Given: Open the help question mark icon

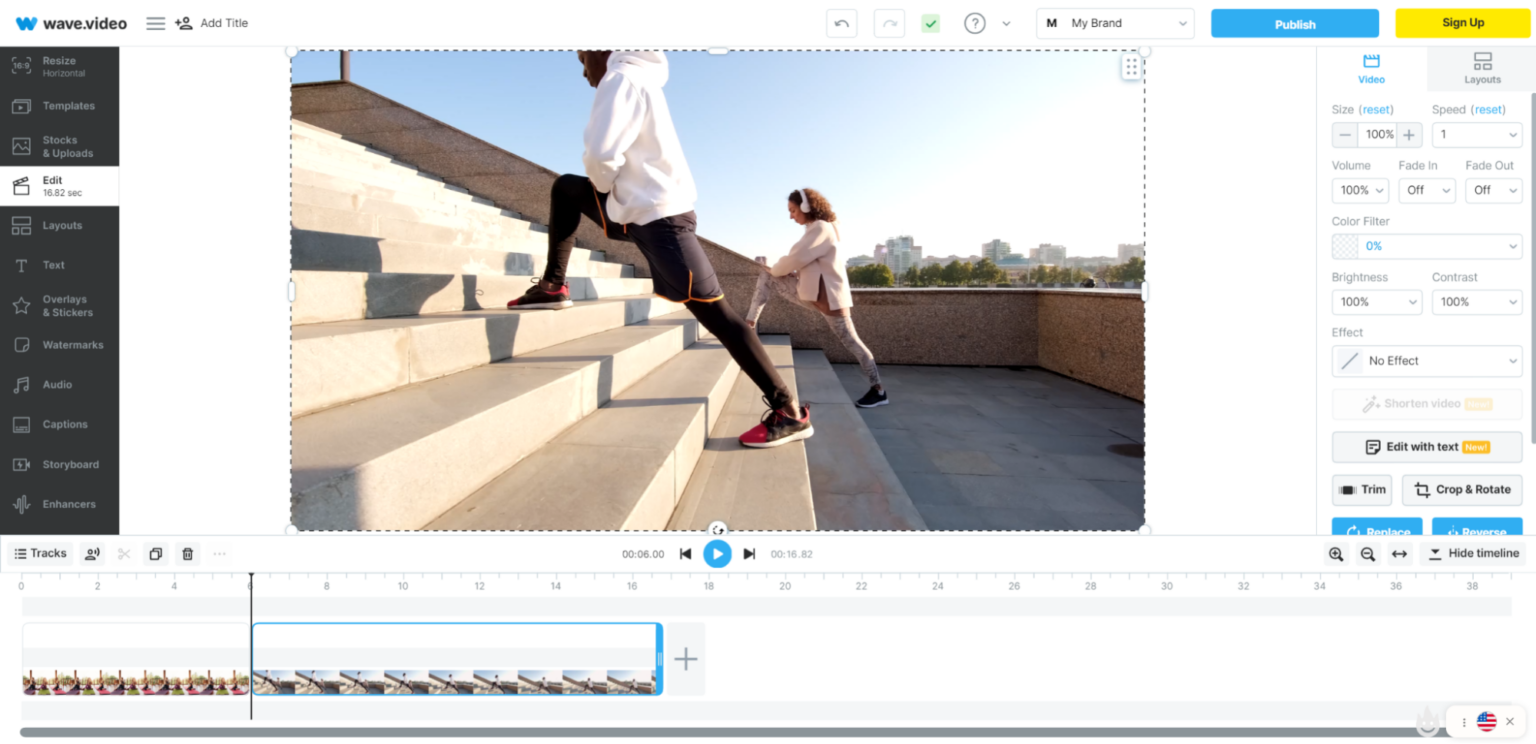Looking at the screenshot, I should tap(974, 23).
